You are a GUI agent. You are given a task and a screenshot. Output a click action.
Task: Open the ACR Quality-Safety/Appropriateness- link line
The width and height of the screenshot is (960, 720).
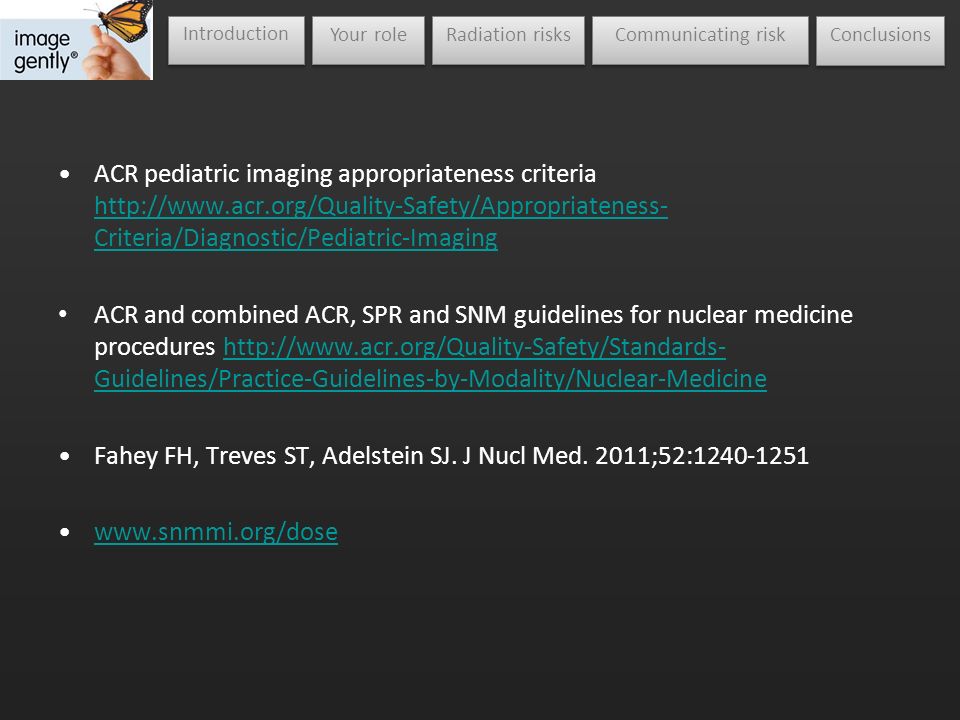click(x=381, y=206)
